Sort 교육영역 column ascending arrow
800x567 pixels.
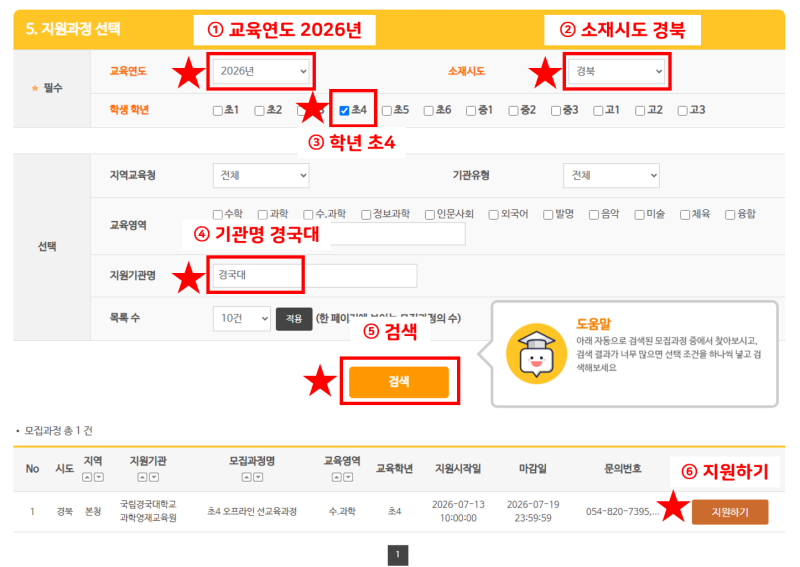click(337, 477)
